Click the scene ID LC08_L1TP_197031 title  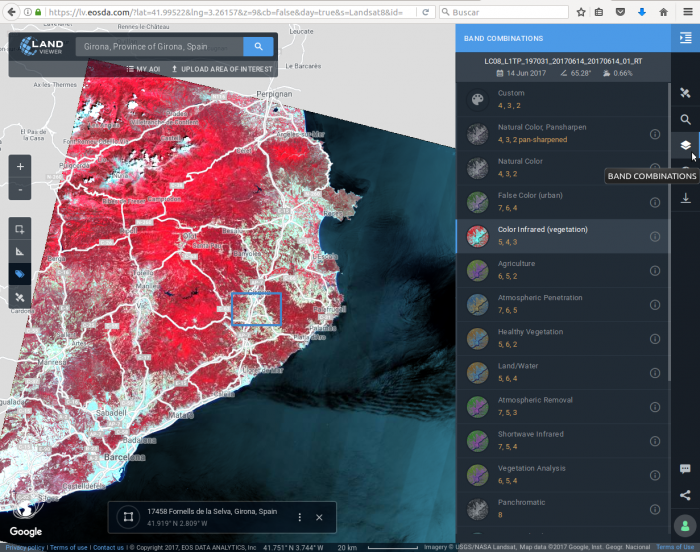(x=563, y=61)
